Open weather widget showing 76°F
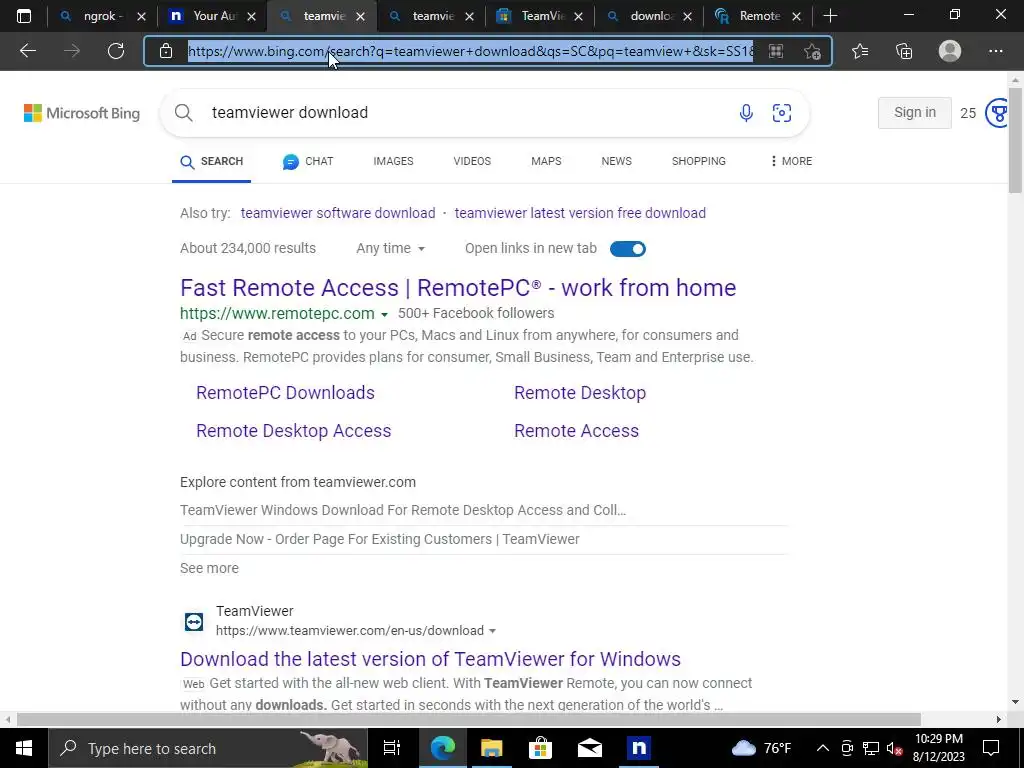1024x768 pixels. coord(761,748)
